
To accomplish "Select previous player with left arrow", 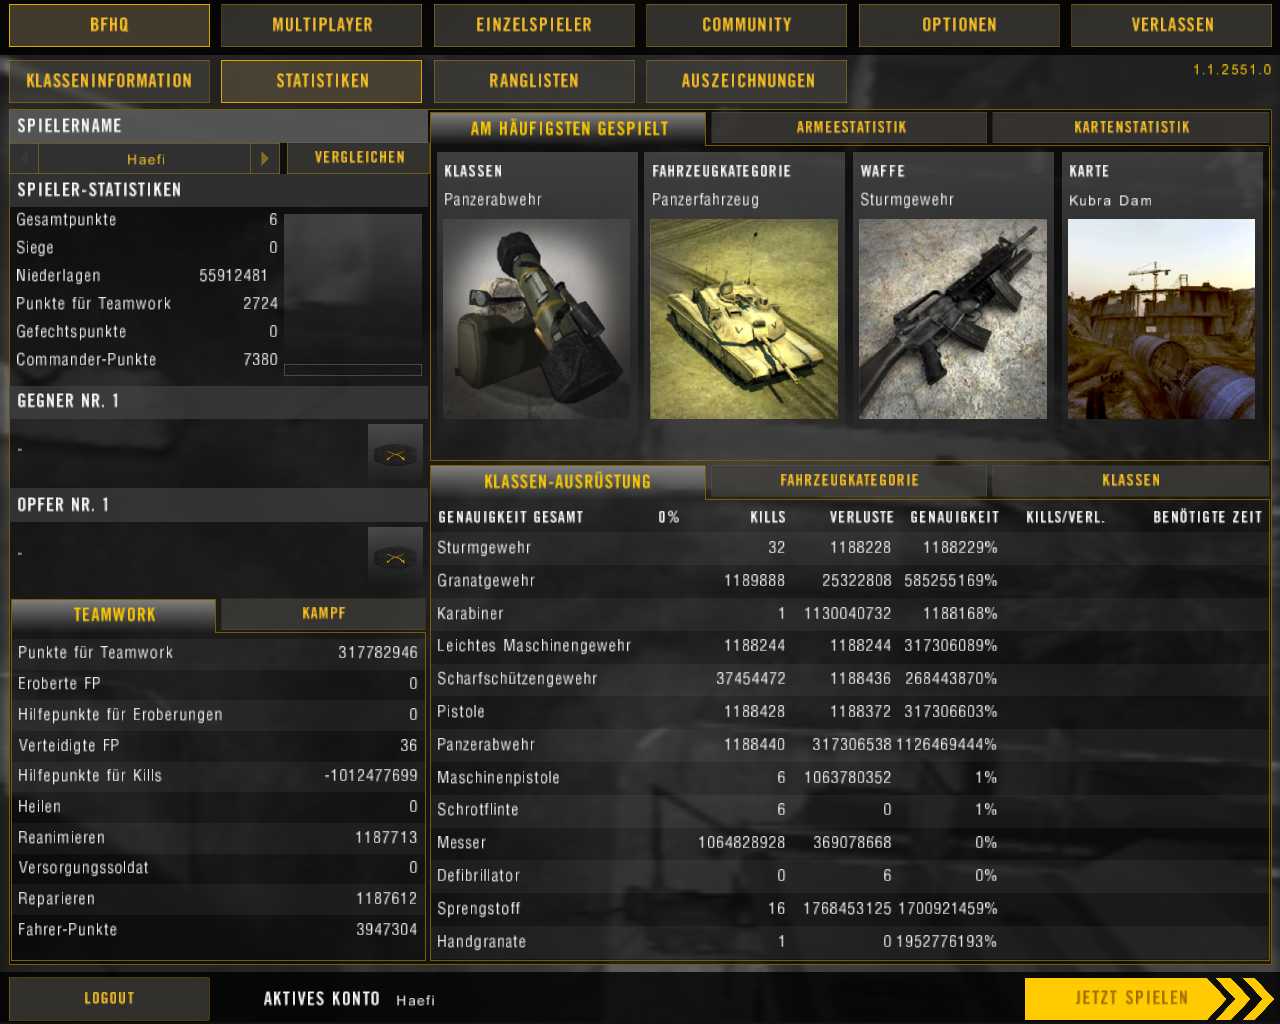I will coord(24,158).
